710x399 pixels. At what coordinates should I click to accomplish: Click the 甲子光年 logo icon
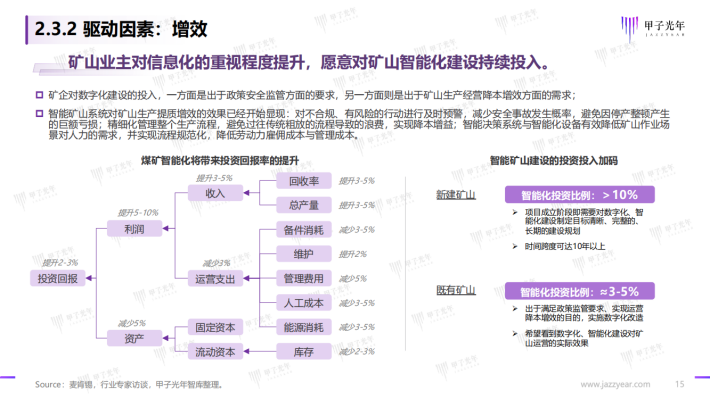629,27
